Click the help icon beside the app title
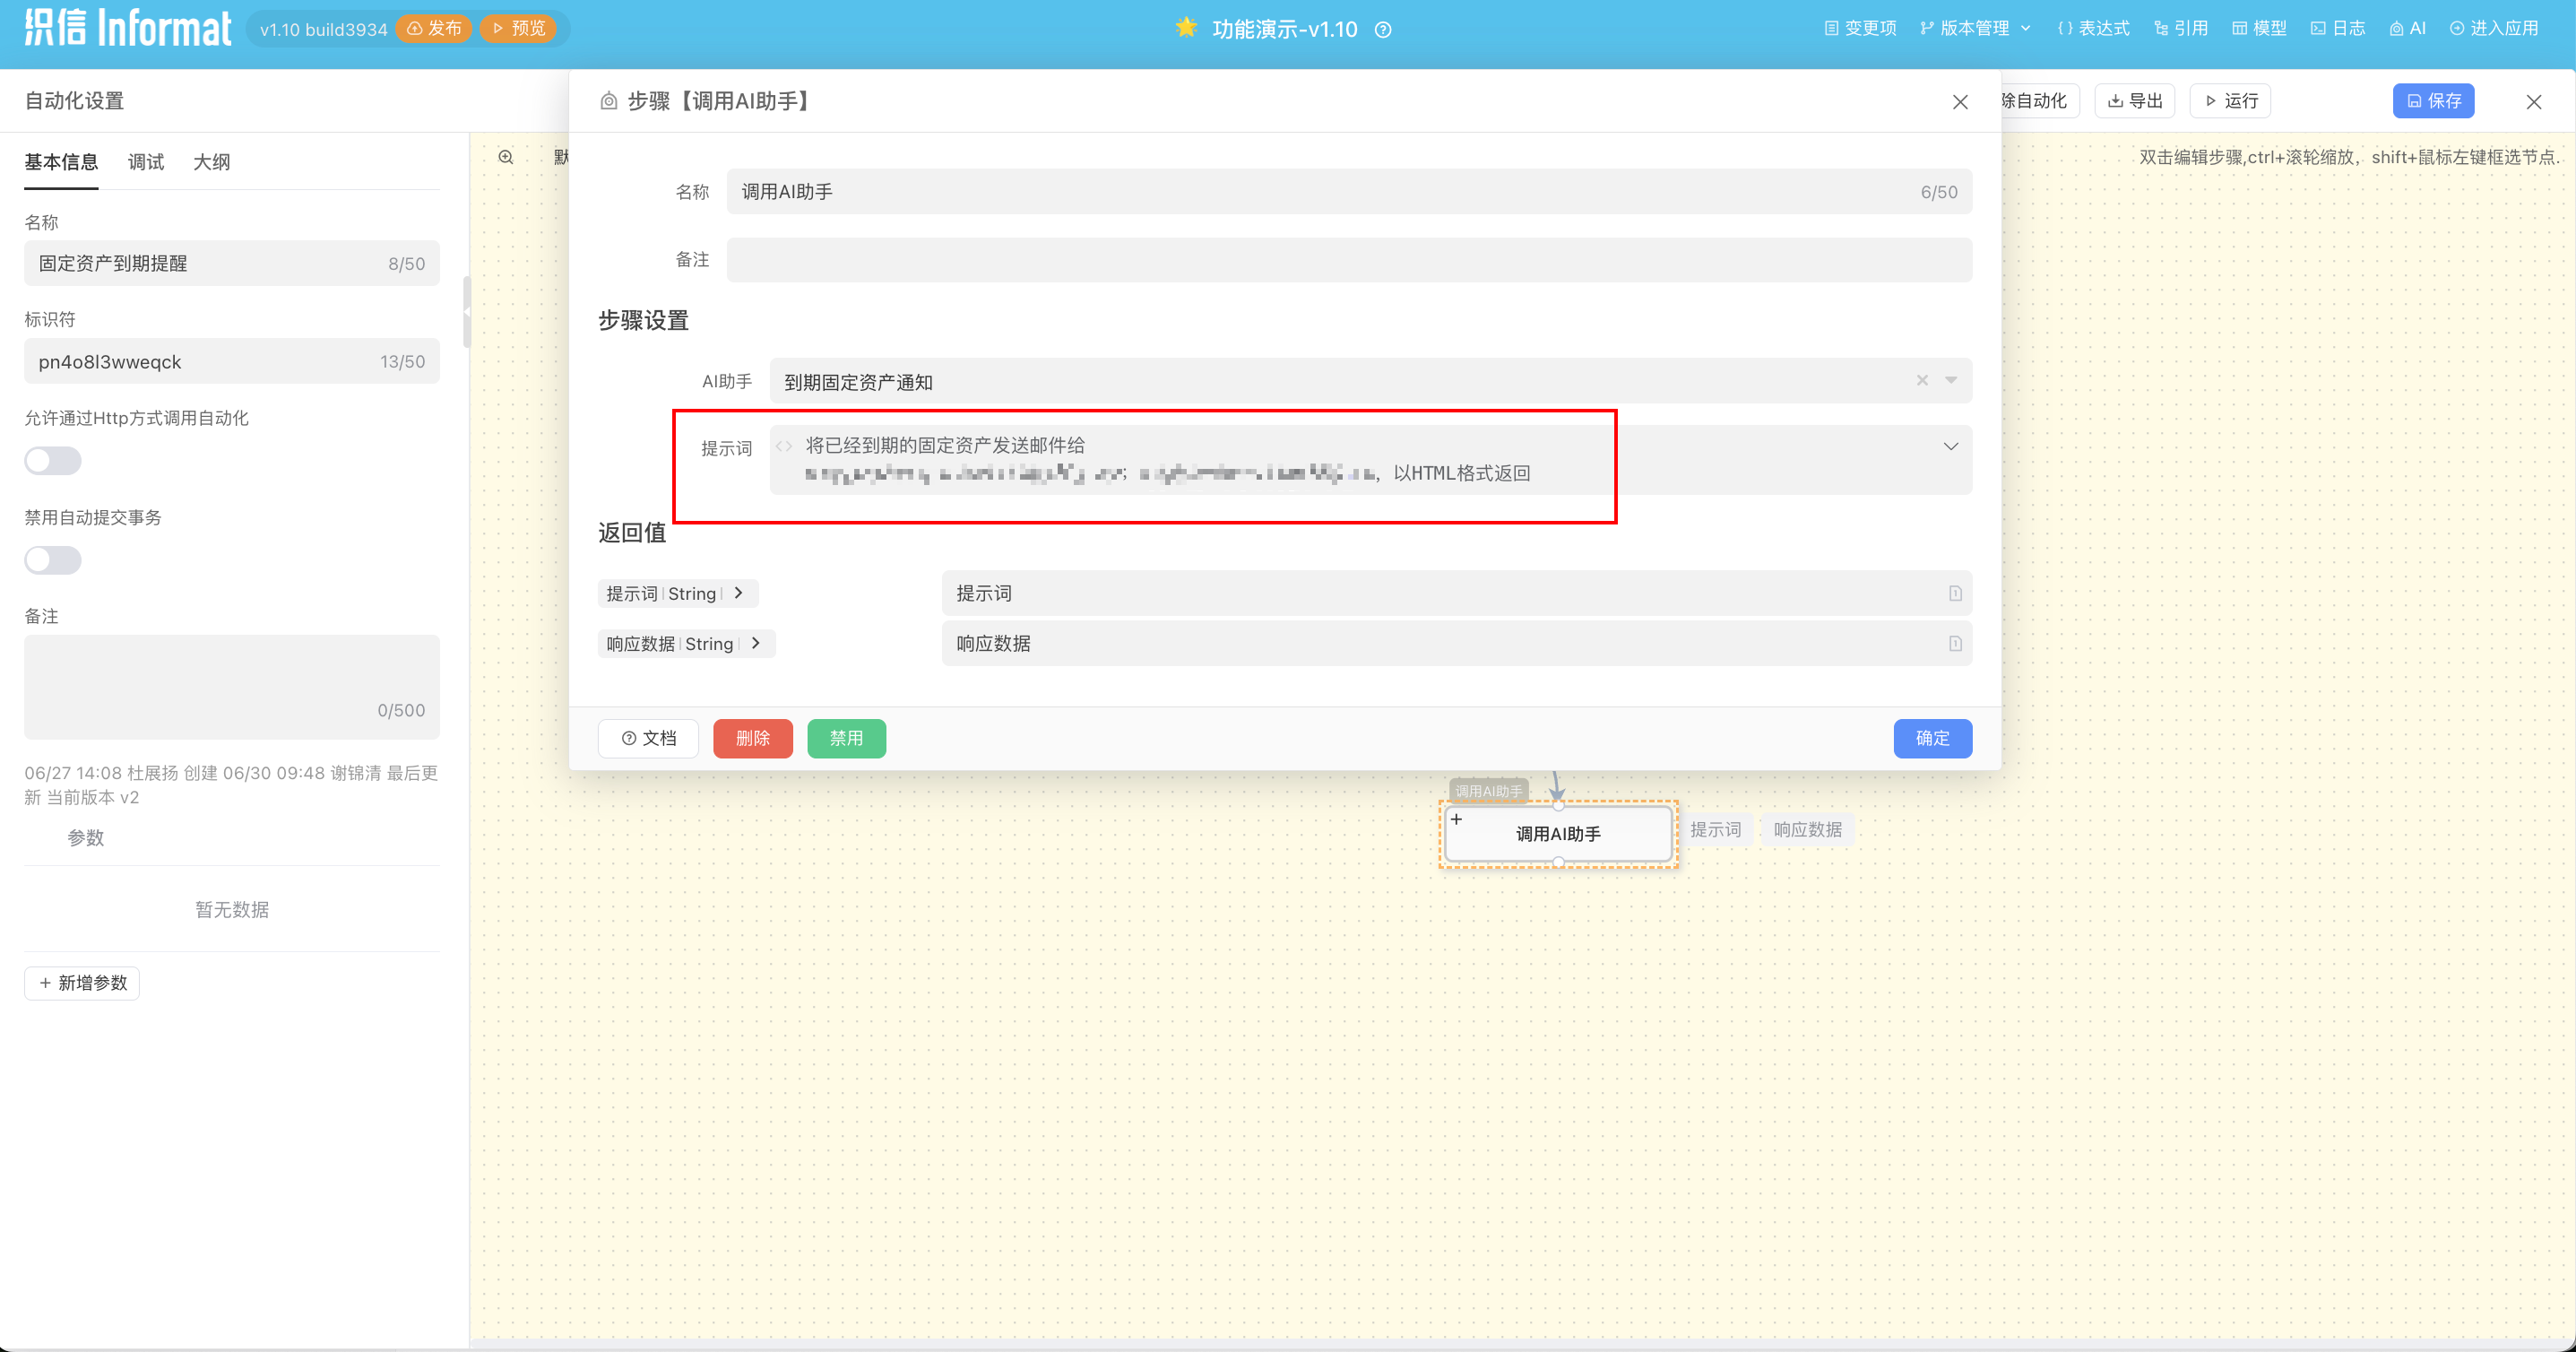 (1383, 30)
